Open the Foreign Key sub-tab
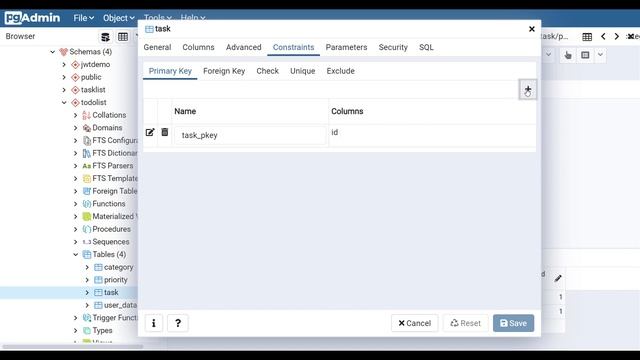 224,71
